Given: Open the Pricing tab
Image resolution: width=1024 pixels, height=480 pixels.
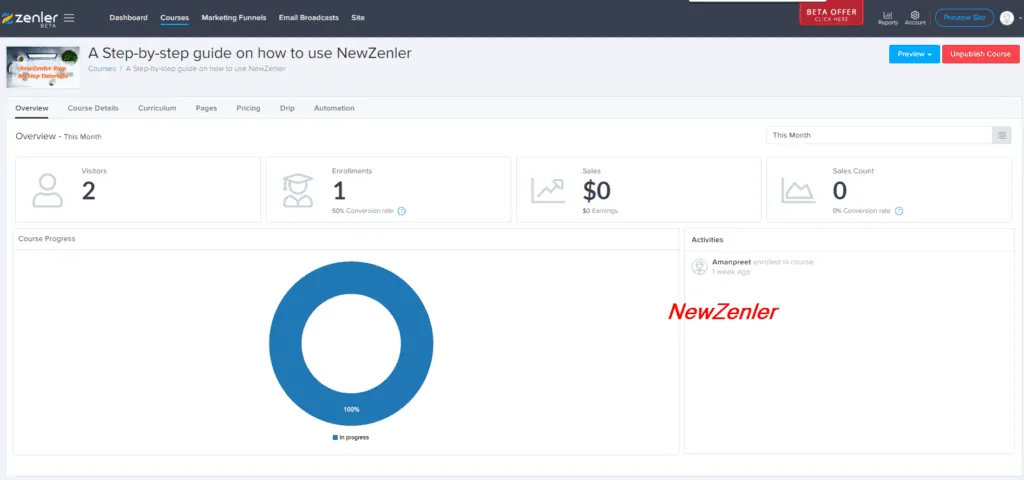Looking at the screenshot, I should pos(248,108).
